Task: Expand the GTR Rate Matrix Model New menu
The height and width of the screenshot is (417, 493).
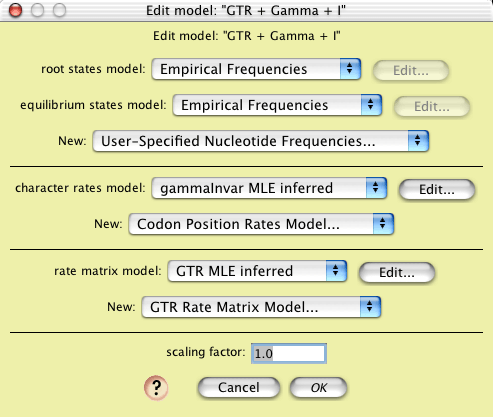Action: pyautogui.click(x=261, y=307)
